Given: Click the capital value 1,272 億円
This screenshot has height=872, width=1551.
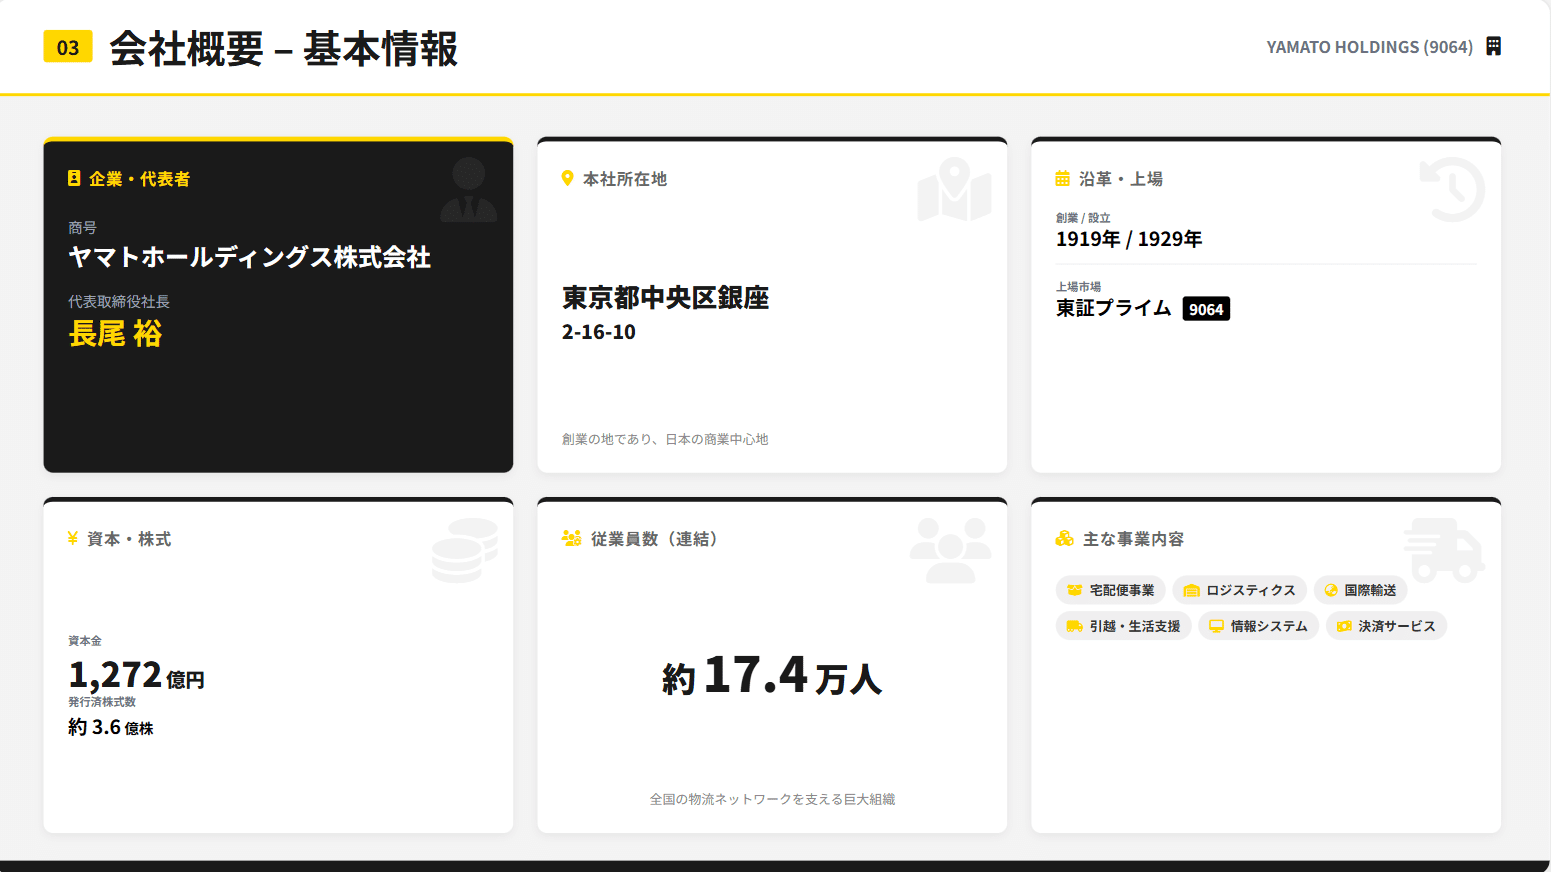Looking at the screenshot, I should pos(136,675).
